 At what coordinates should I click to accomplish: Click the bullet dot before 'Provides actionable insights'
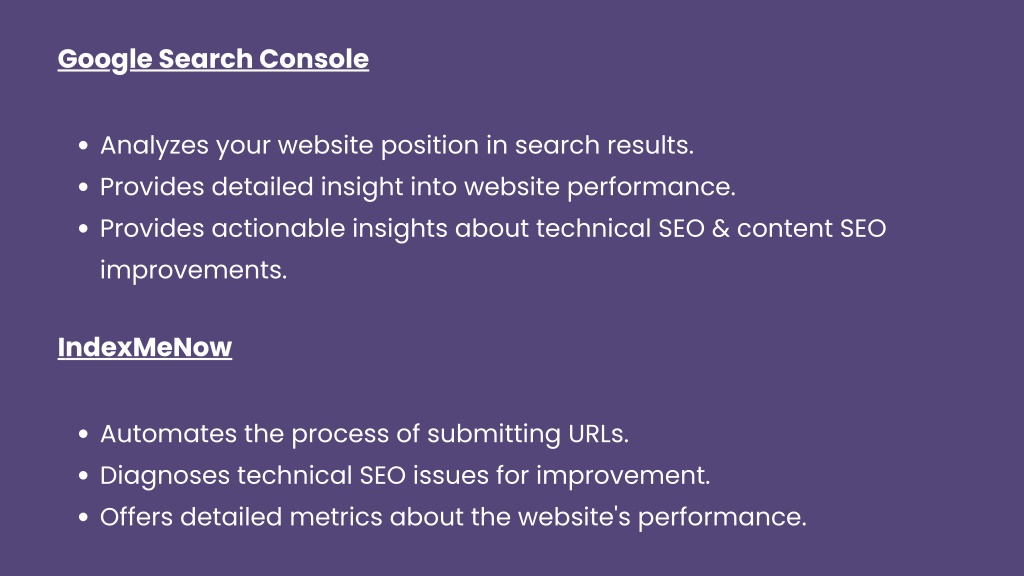[x=83, y=229]
